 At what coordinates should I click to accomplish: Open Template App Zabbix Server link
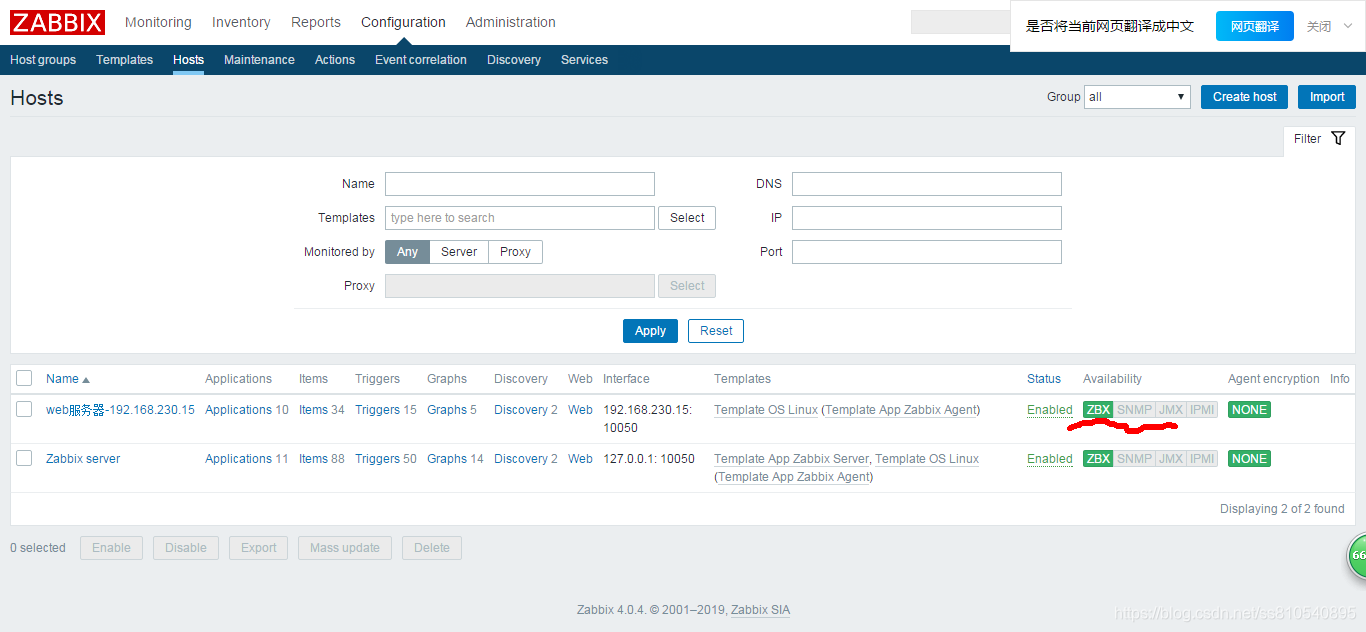tap(791, 459)
